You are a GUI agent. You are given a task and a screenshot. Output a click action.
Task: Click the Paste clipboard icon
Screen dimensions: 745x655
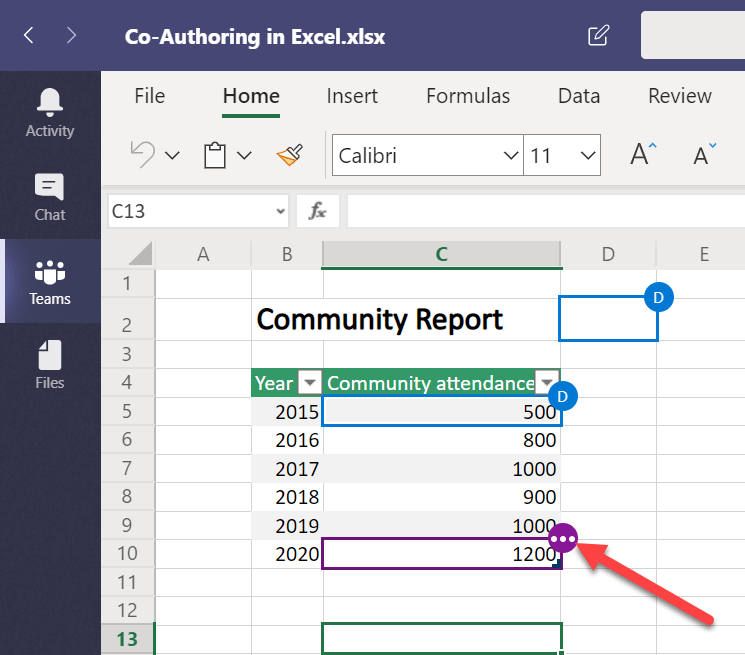pyautogui.click(x=214, y=155)
